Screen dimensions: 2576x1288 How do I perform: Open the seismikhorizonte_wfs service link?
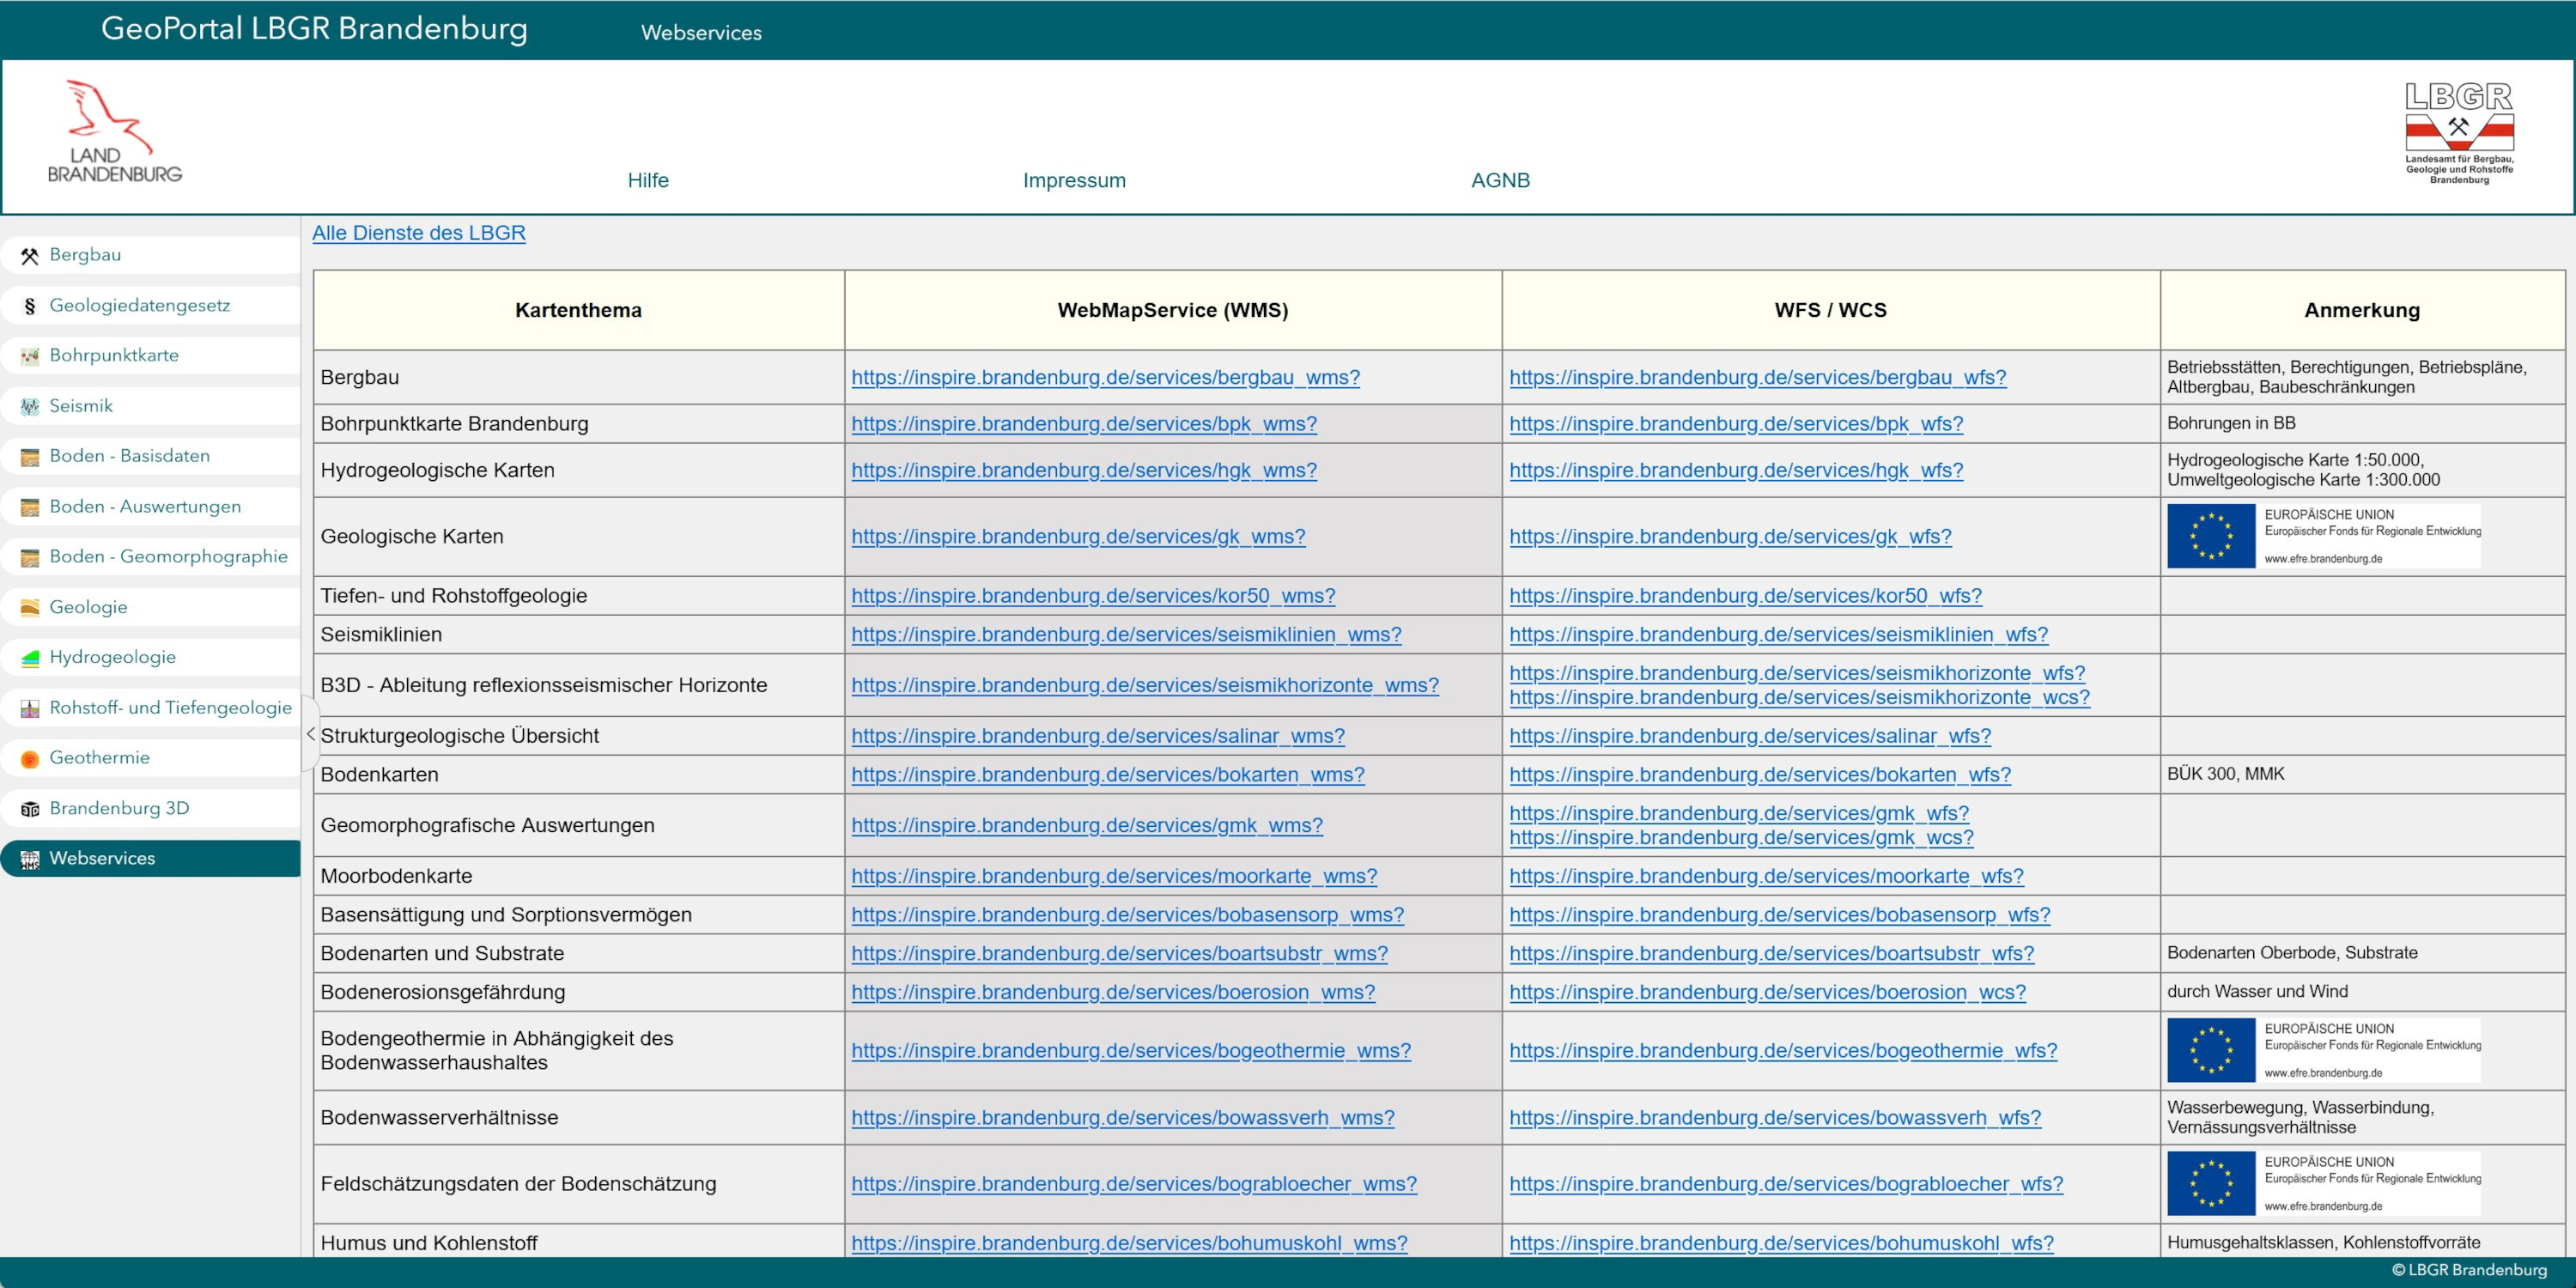(x=1797, y=673)
